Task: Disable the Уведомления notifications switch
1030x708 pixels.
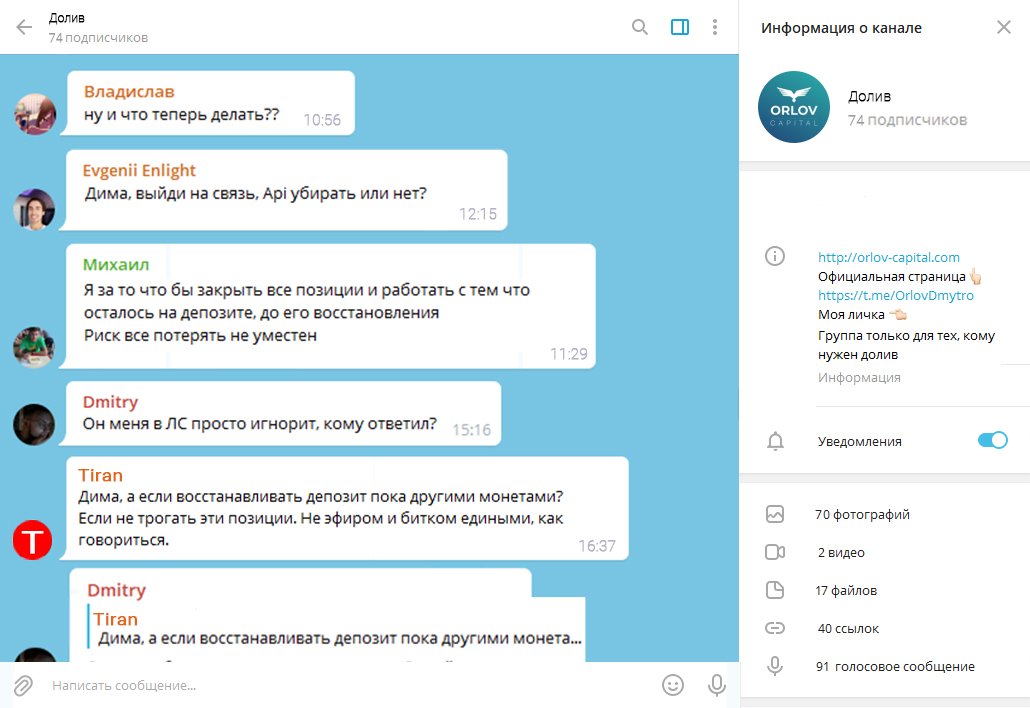Action: tap(993, 440)
